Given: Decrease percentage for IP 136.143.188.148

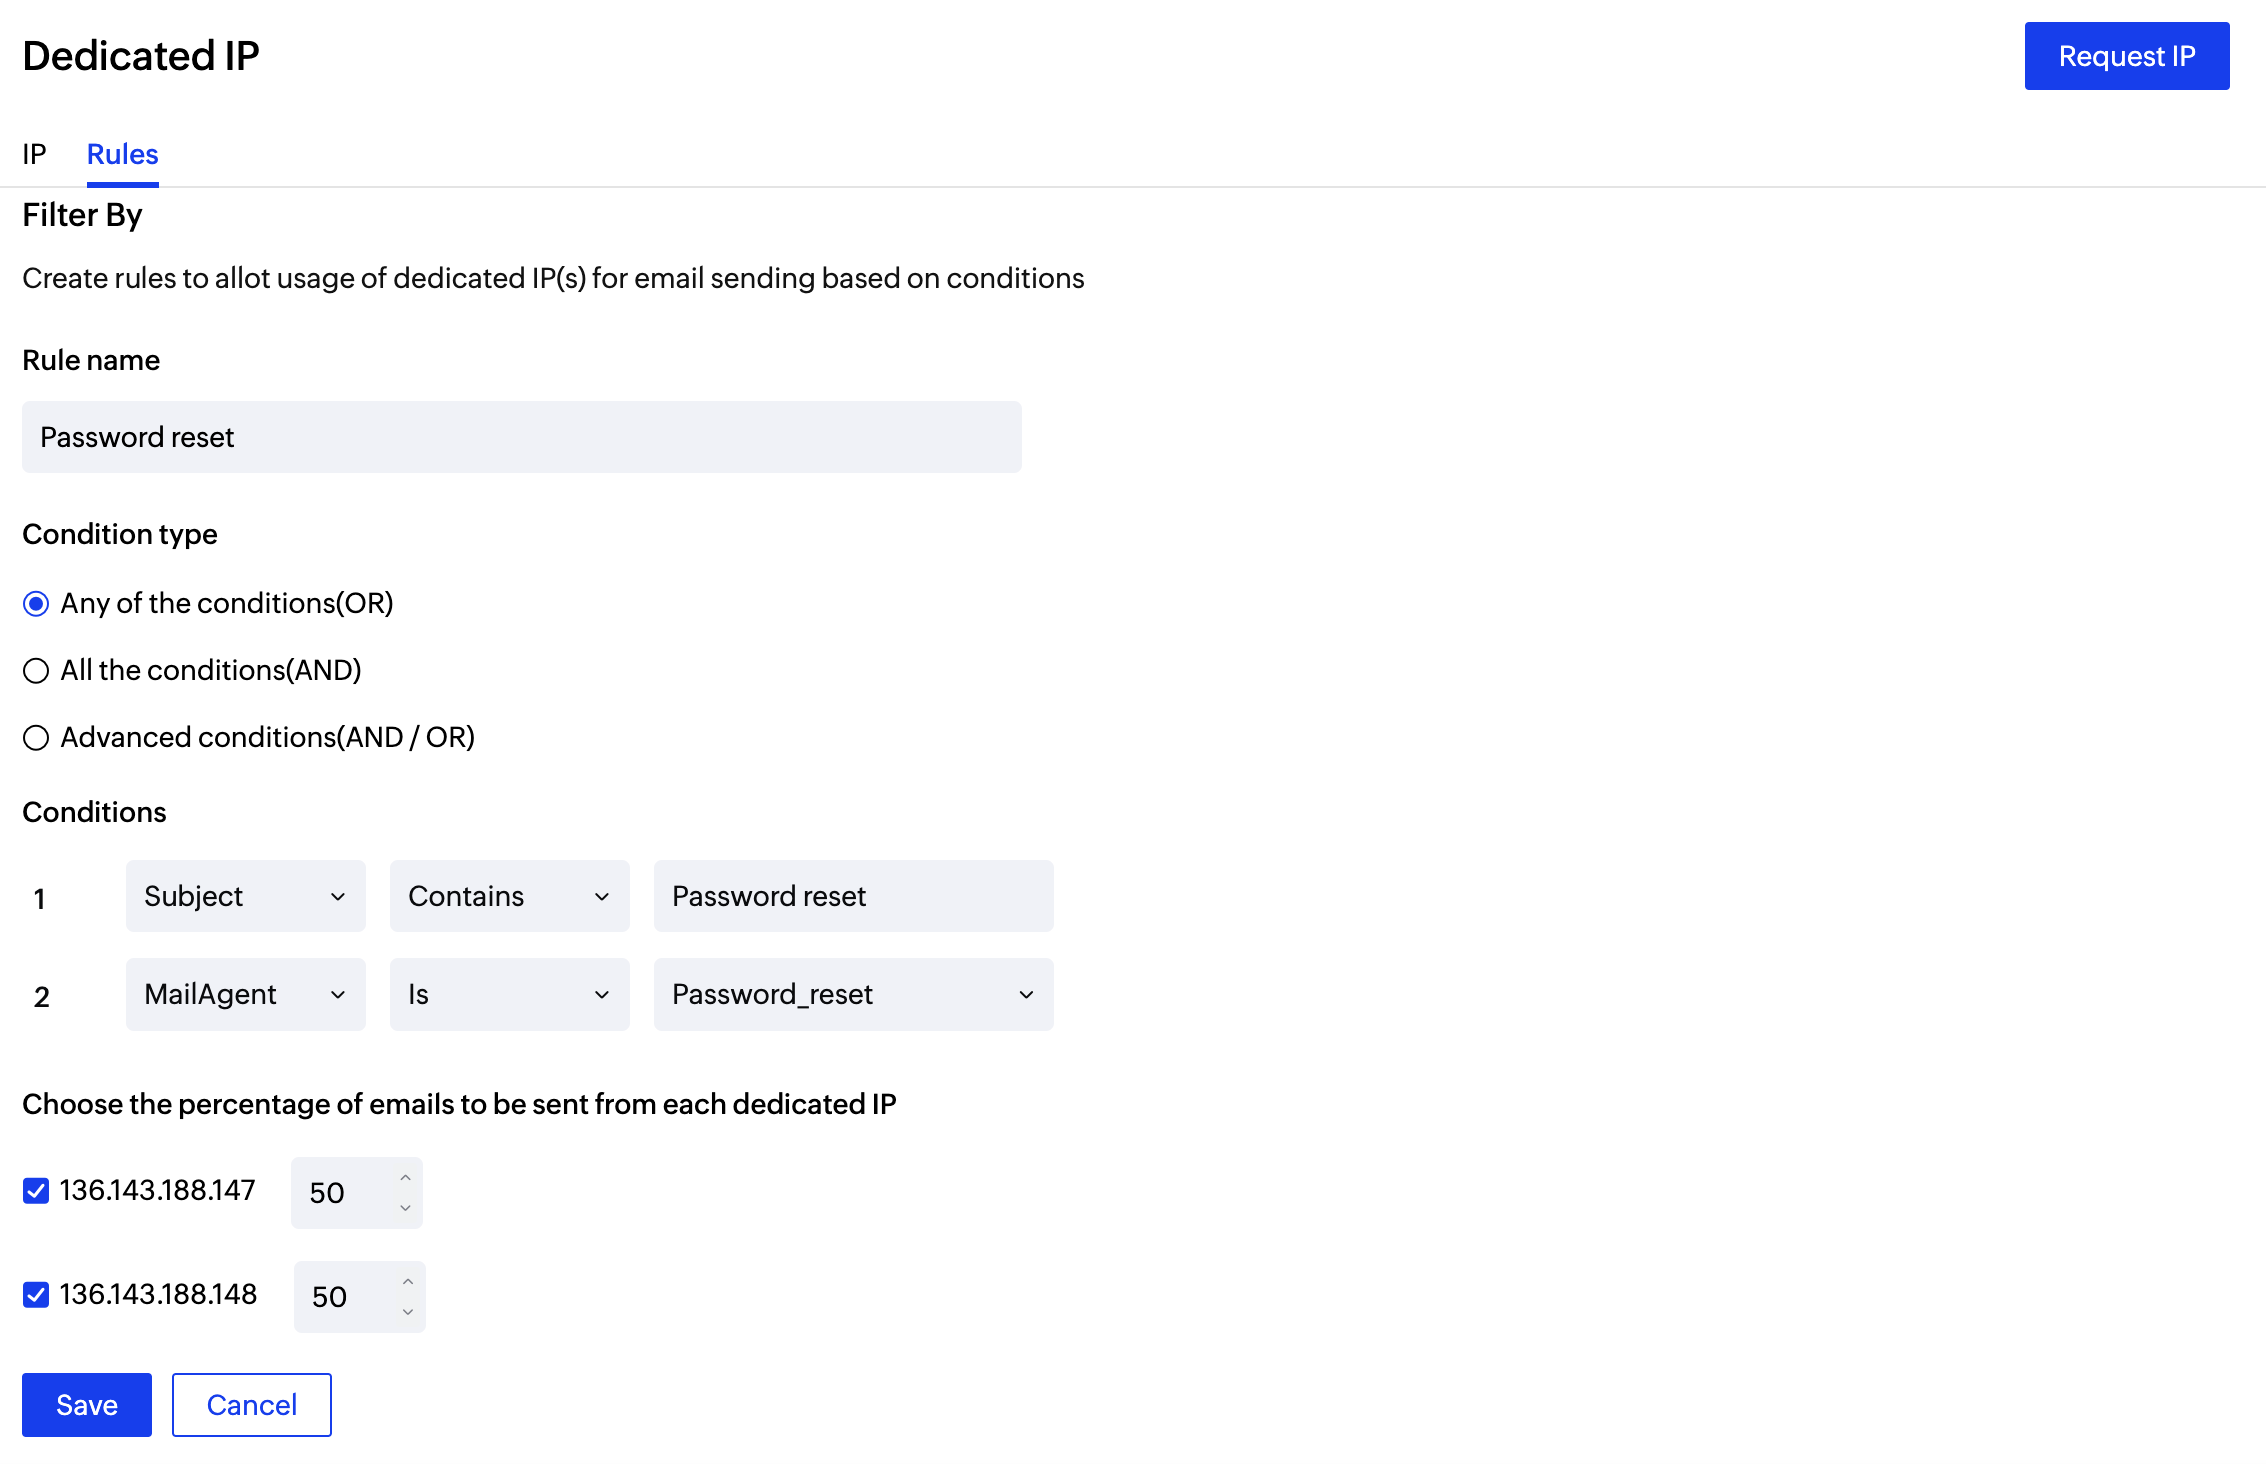Looking at the screenshot, I should coord(408,1312).
